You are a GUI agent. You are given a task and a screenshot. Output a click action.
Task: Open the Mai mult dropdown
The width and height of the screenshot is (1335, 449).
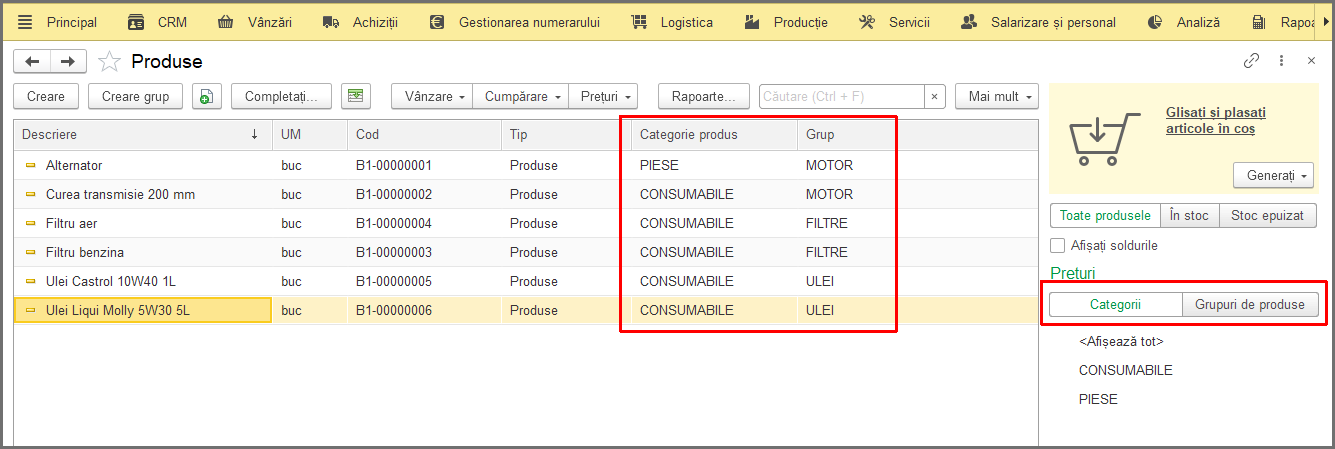(997, 97)
